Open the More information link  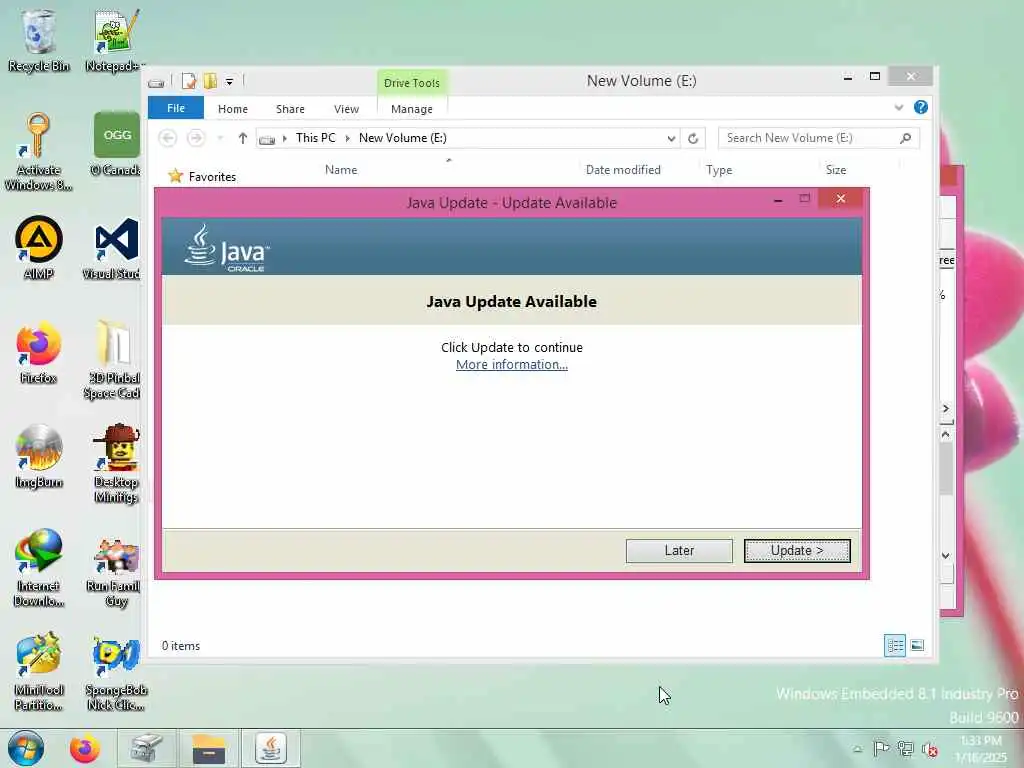coord(511,364)
